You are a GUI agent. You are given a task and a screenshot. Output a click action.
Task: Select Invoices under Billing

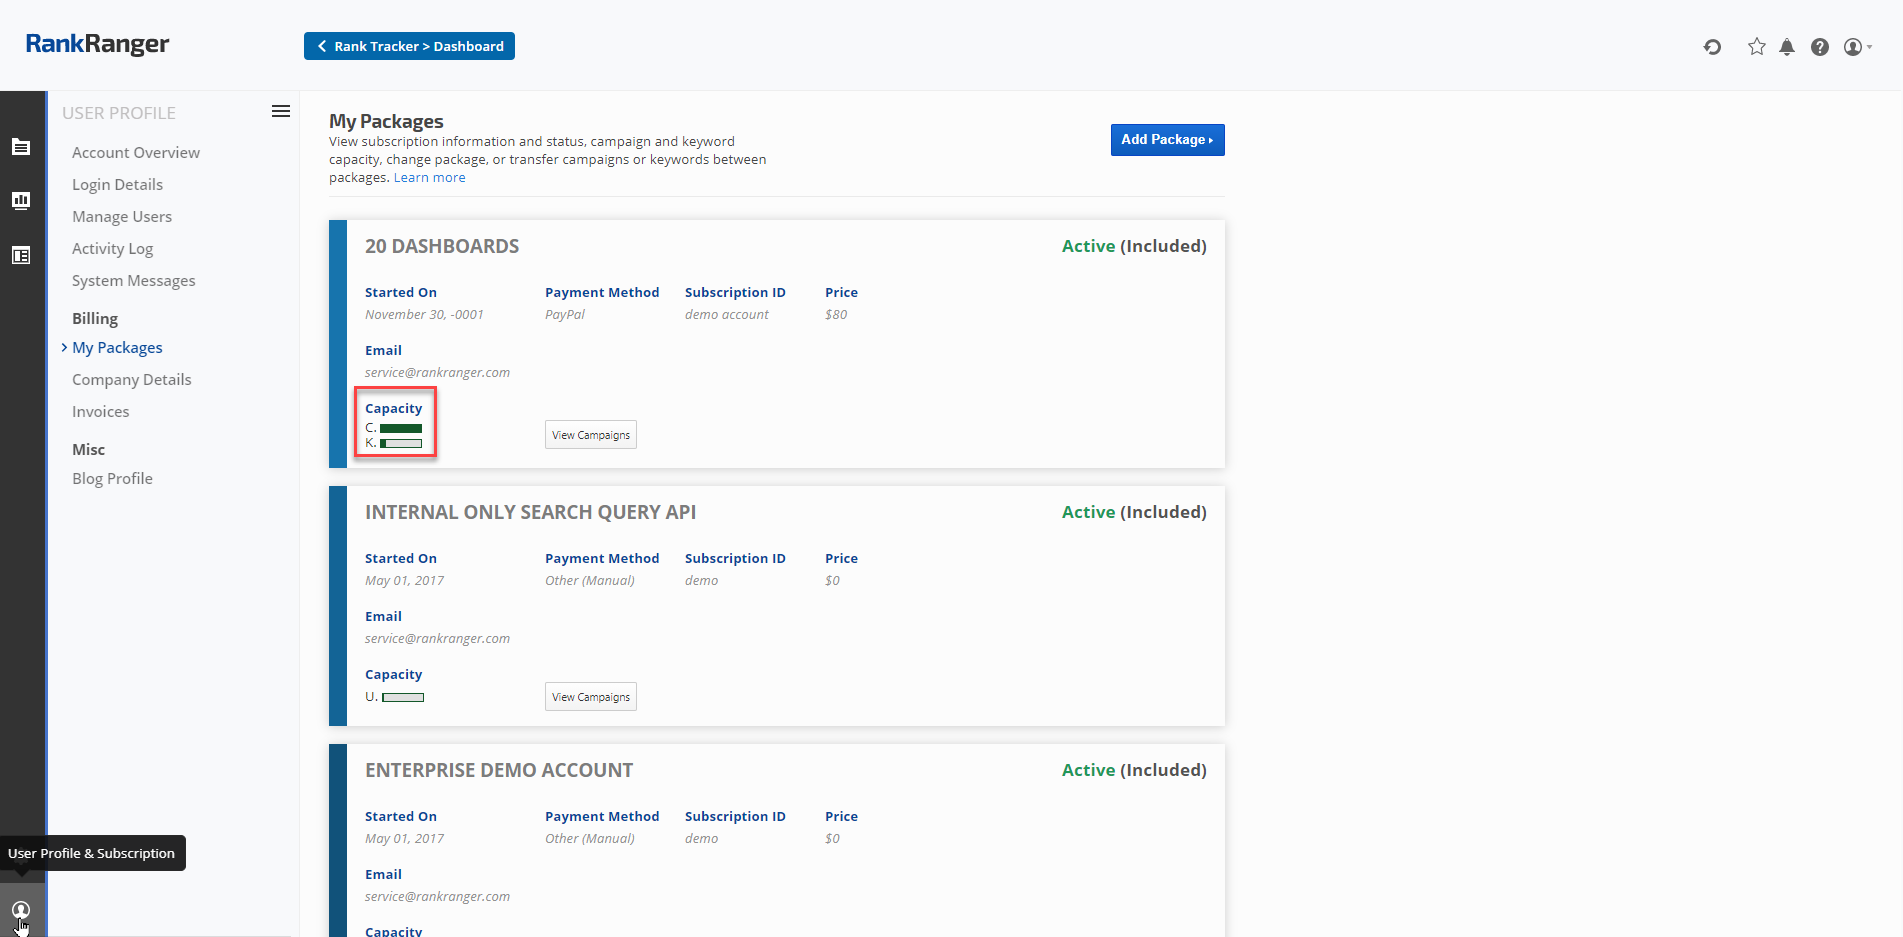[100, 411]
